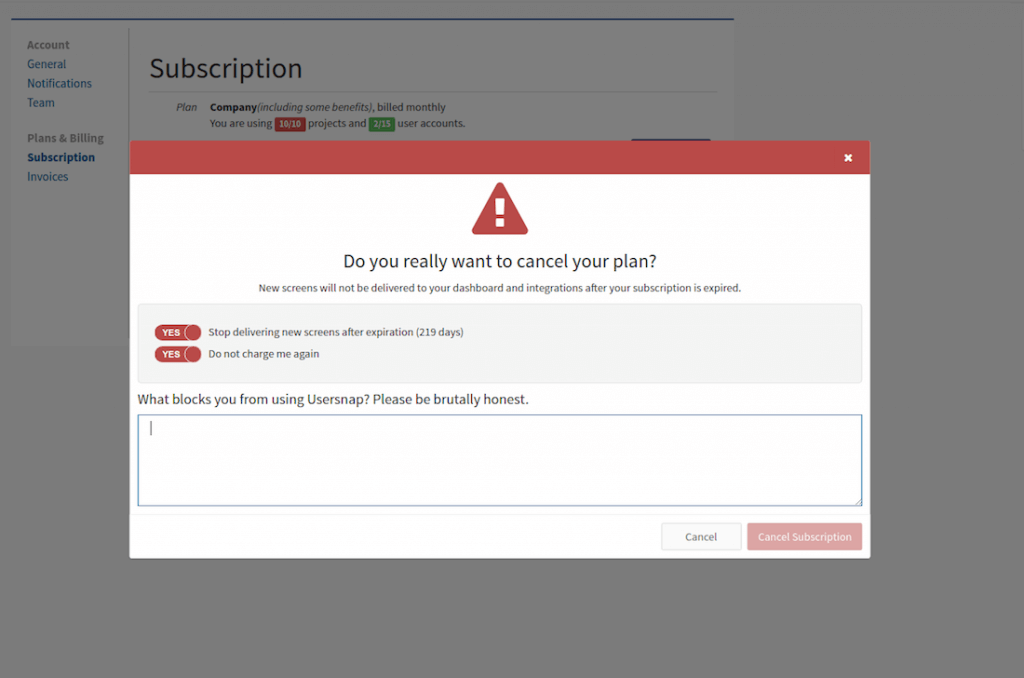1024x678 pixels.
Task: Close the cancel plan dialog with X
Action: [848, 157]
